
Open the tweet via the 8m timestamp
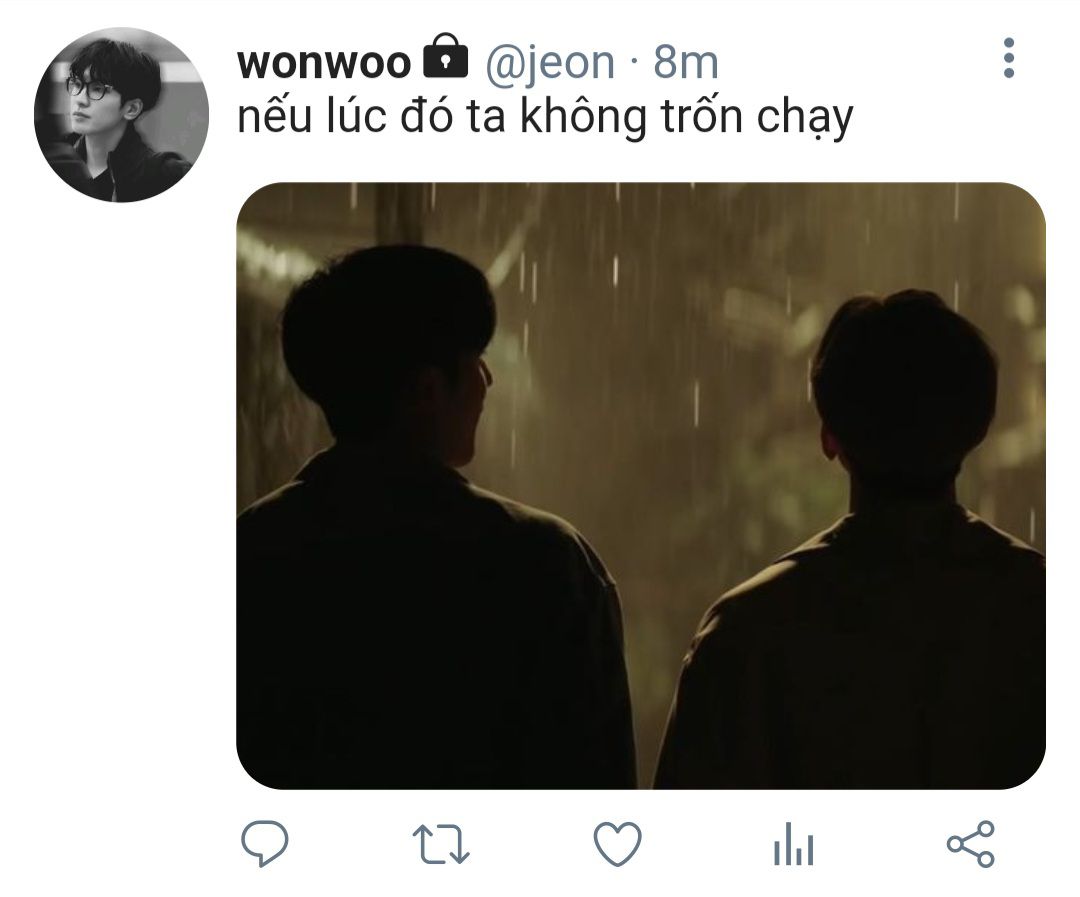(x=685, y=63)
